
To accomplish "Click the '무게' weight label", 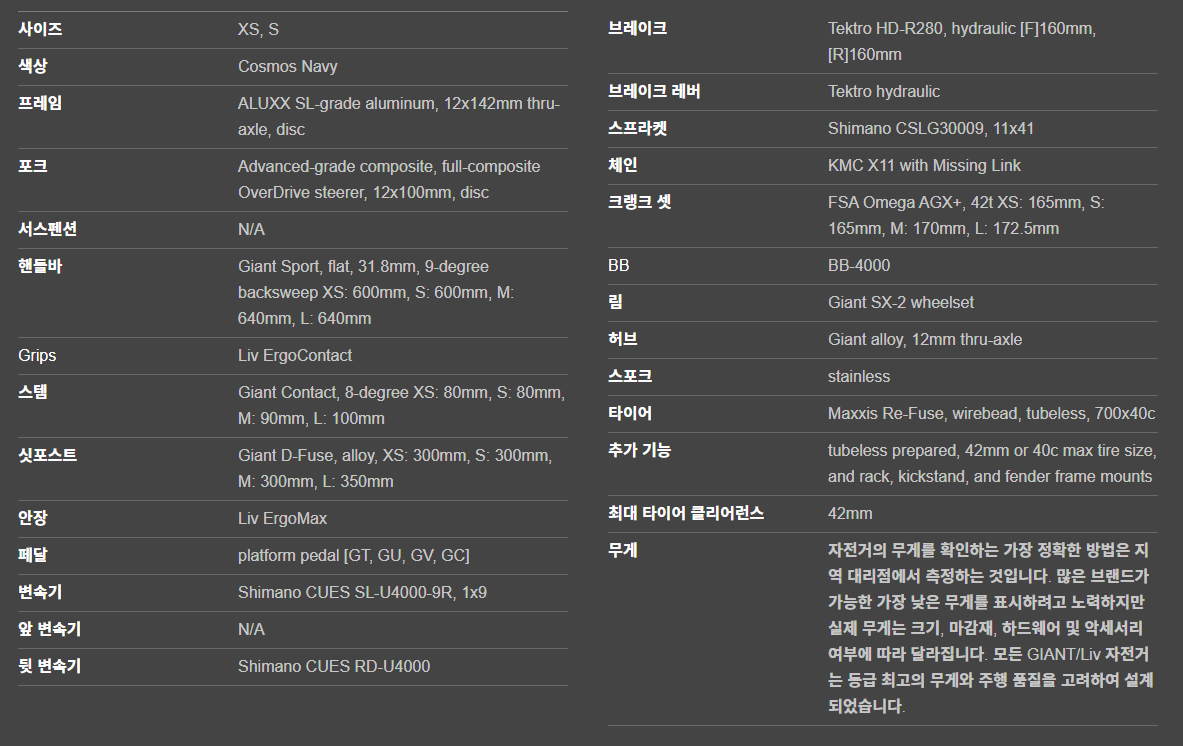I will [x=622, y=551].
